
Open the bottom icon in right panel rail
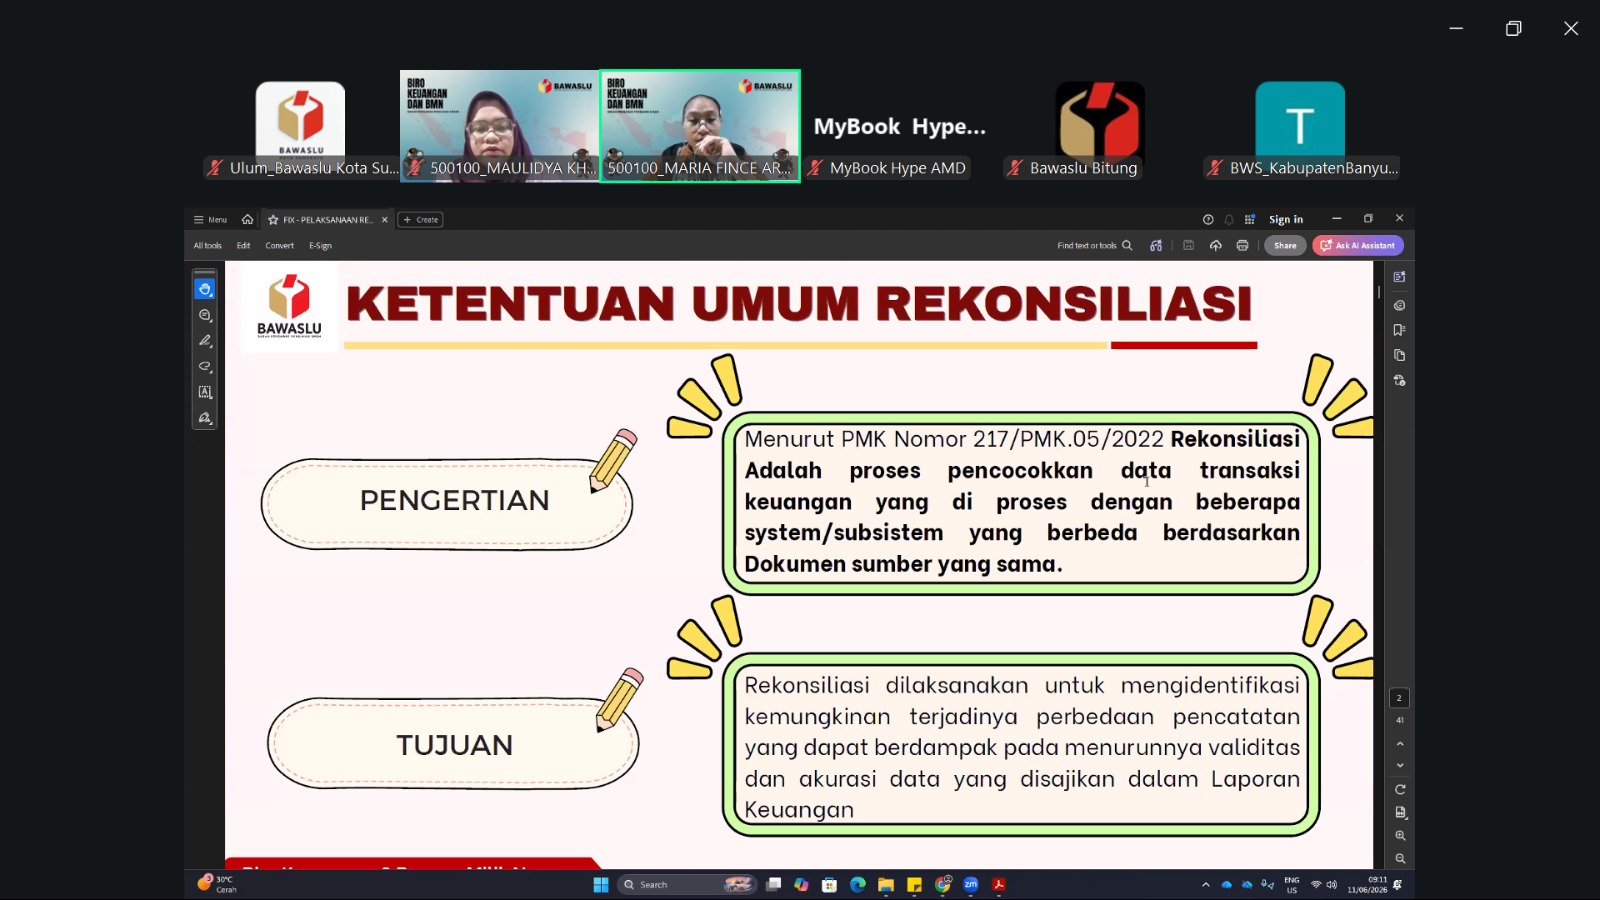pyautogui.click(x=1399, y=381)
